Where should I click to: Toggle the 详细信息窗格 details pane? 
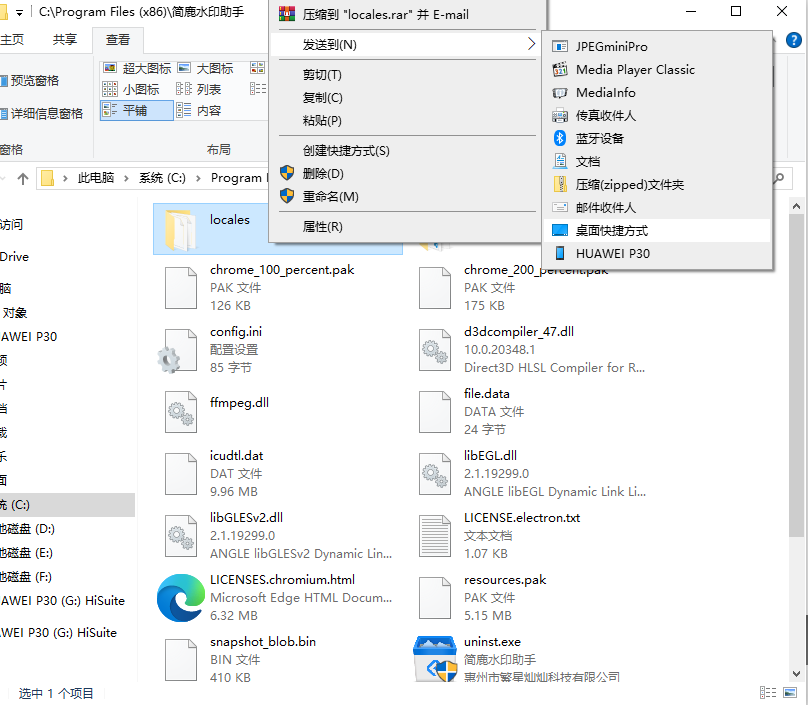point(45,113)
